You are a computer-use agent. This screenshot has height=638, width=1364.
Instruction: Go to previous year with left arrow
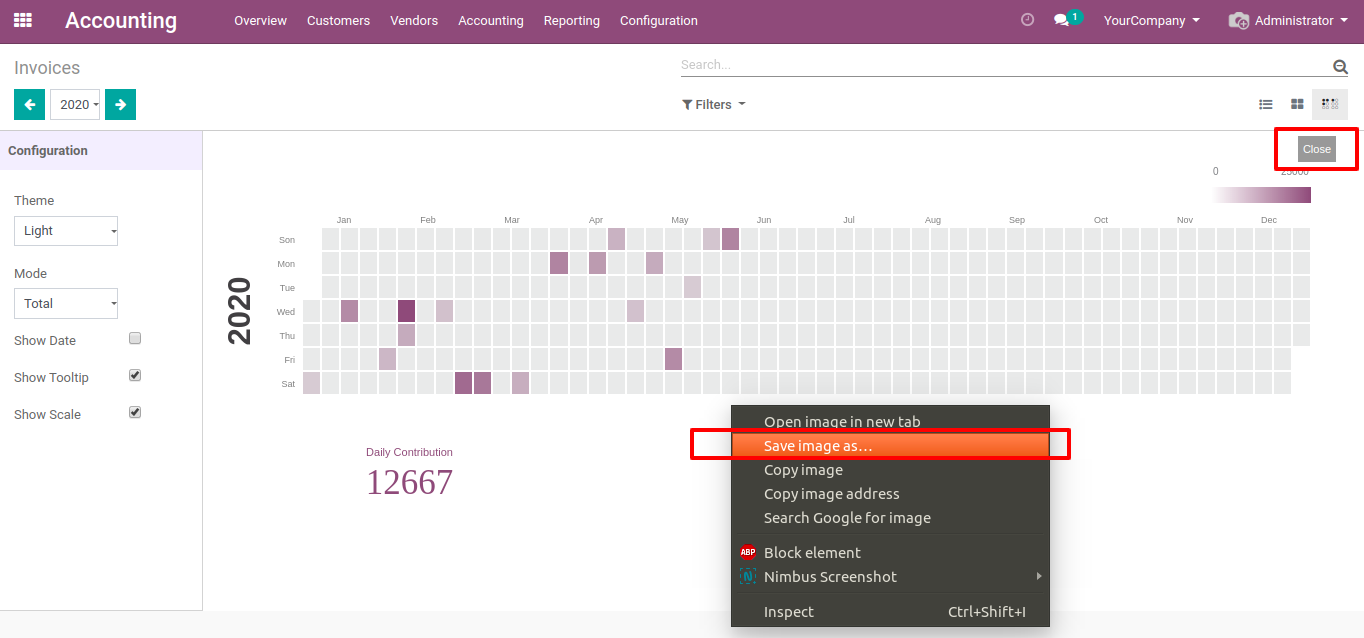click(29, 104)
